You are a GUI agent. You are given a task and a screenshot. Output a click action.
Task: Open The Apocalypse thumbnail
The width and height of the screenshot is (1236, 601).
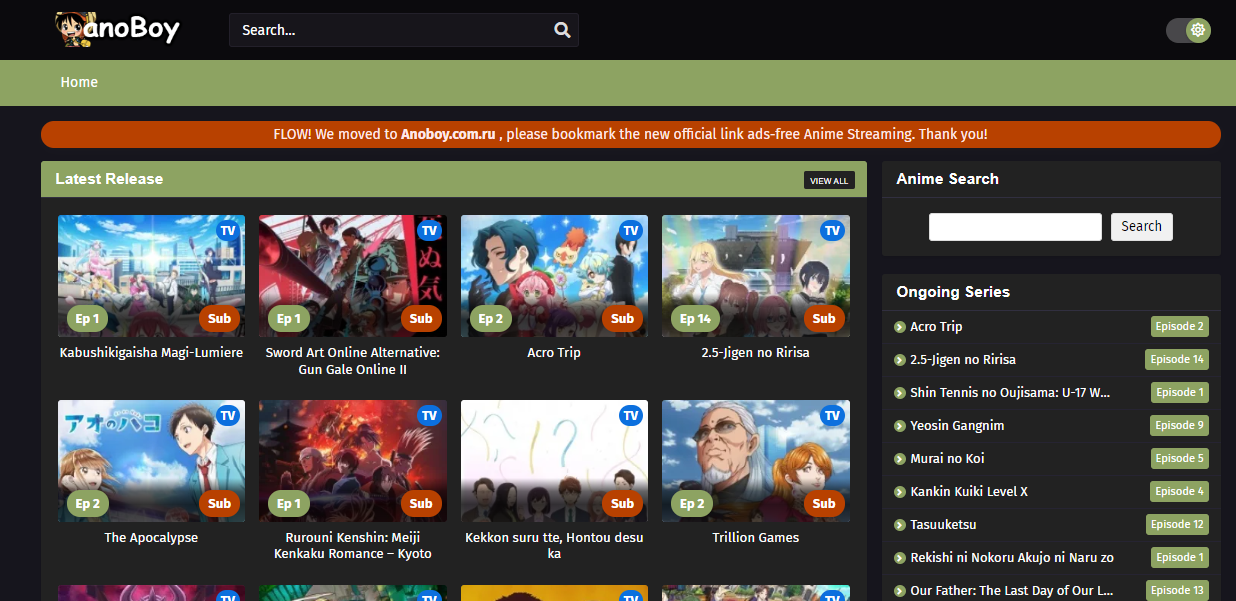click(151, 461)
